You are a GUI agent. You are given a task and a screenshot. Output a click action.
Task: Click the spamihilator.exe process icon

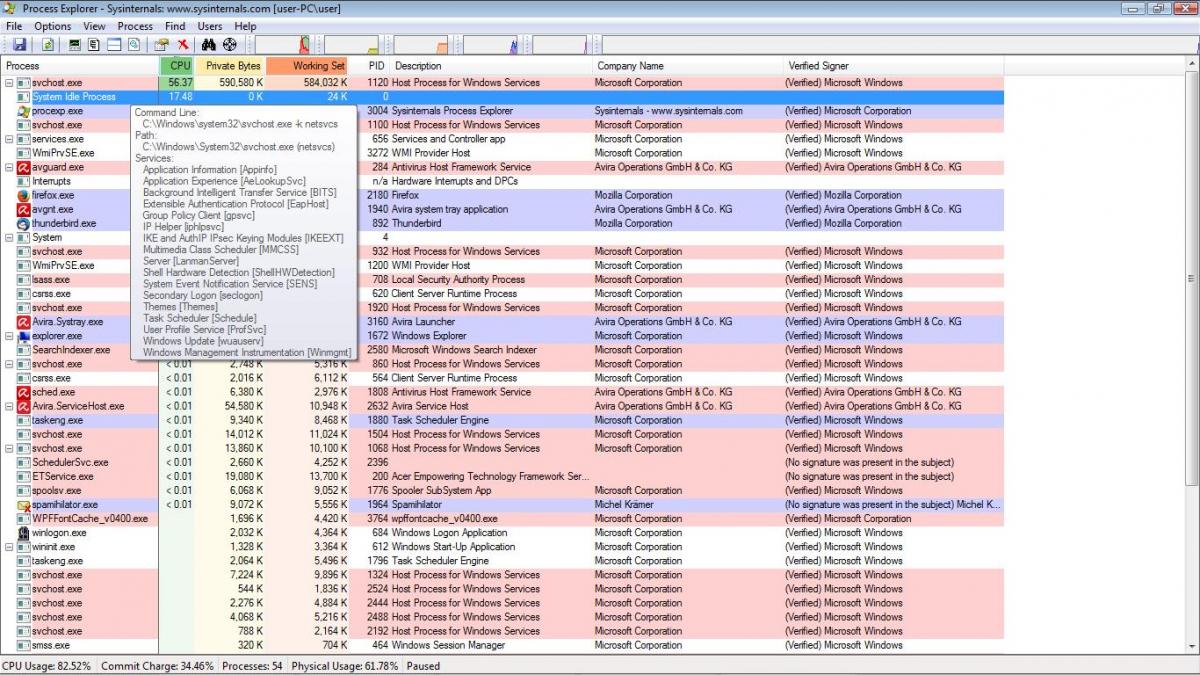pyautogui.click(x=24, y=505)
